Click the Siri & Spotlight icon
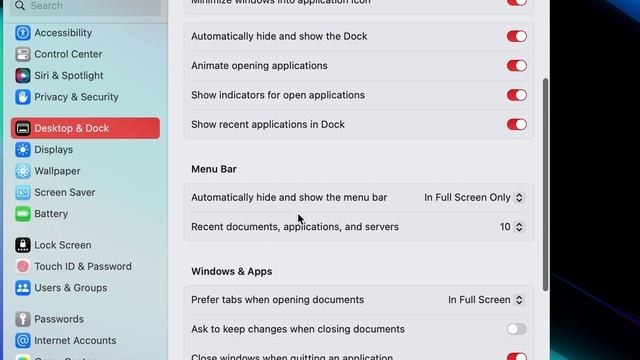Image resolution: width=640 pixels, height=360 pixels. point(23,76)
